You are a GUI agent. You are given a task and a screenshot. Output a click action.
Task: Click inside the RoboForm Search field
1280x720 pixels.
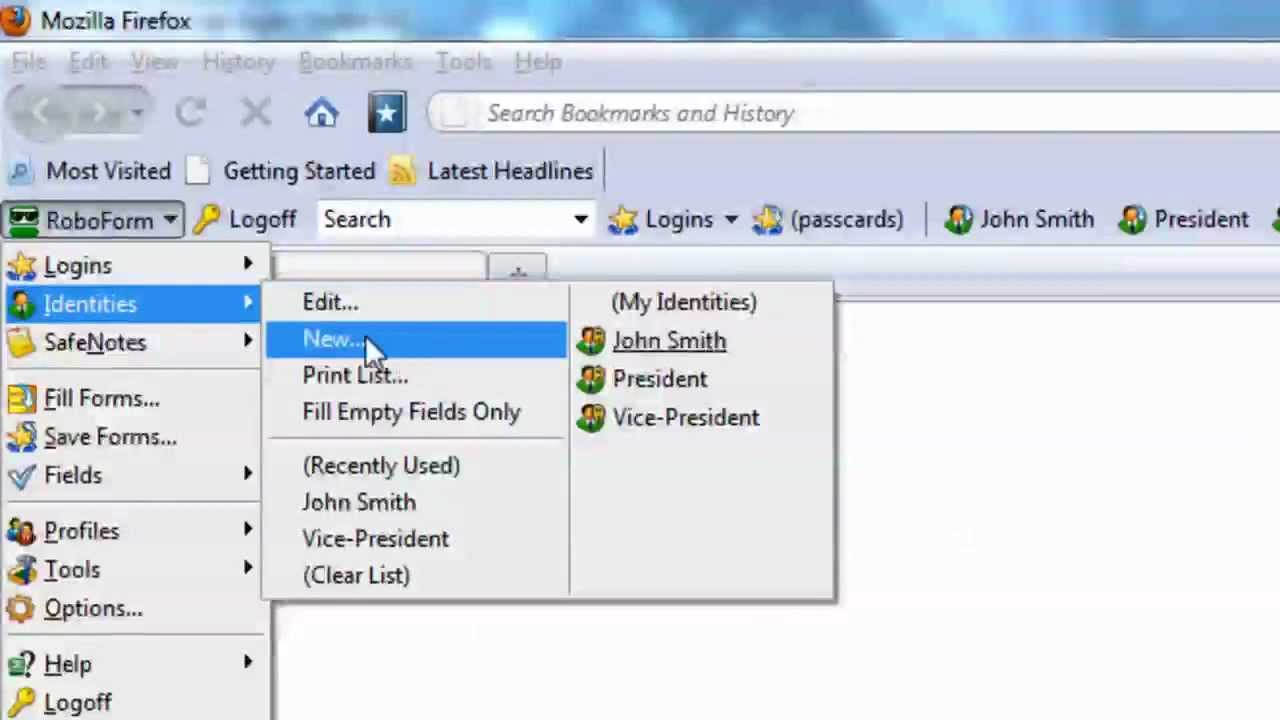click(443, 219)
